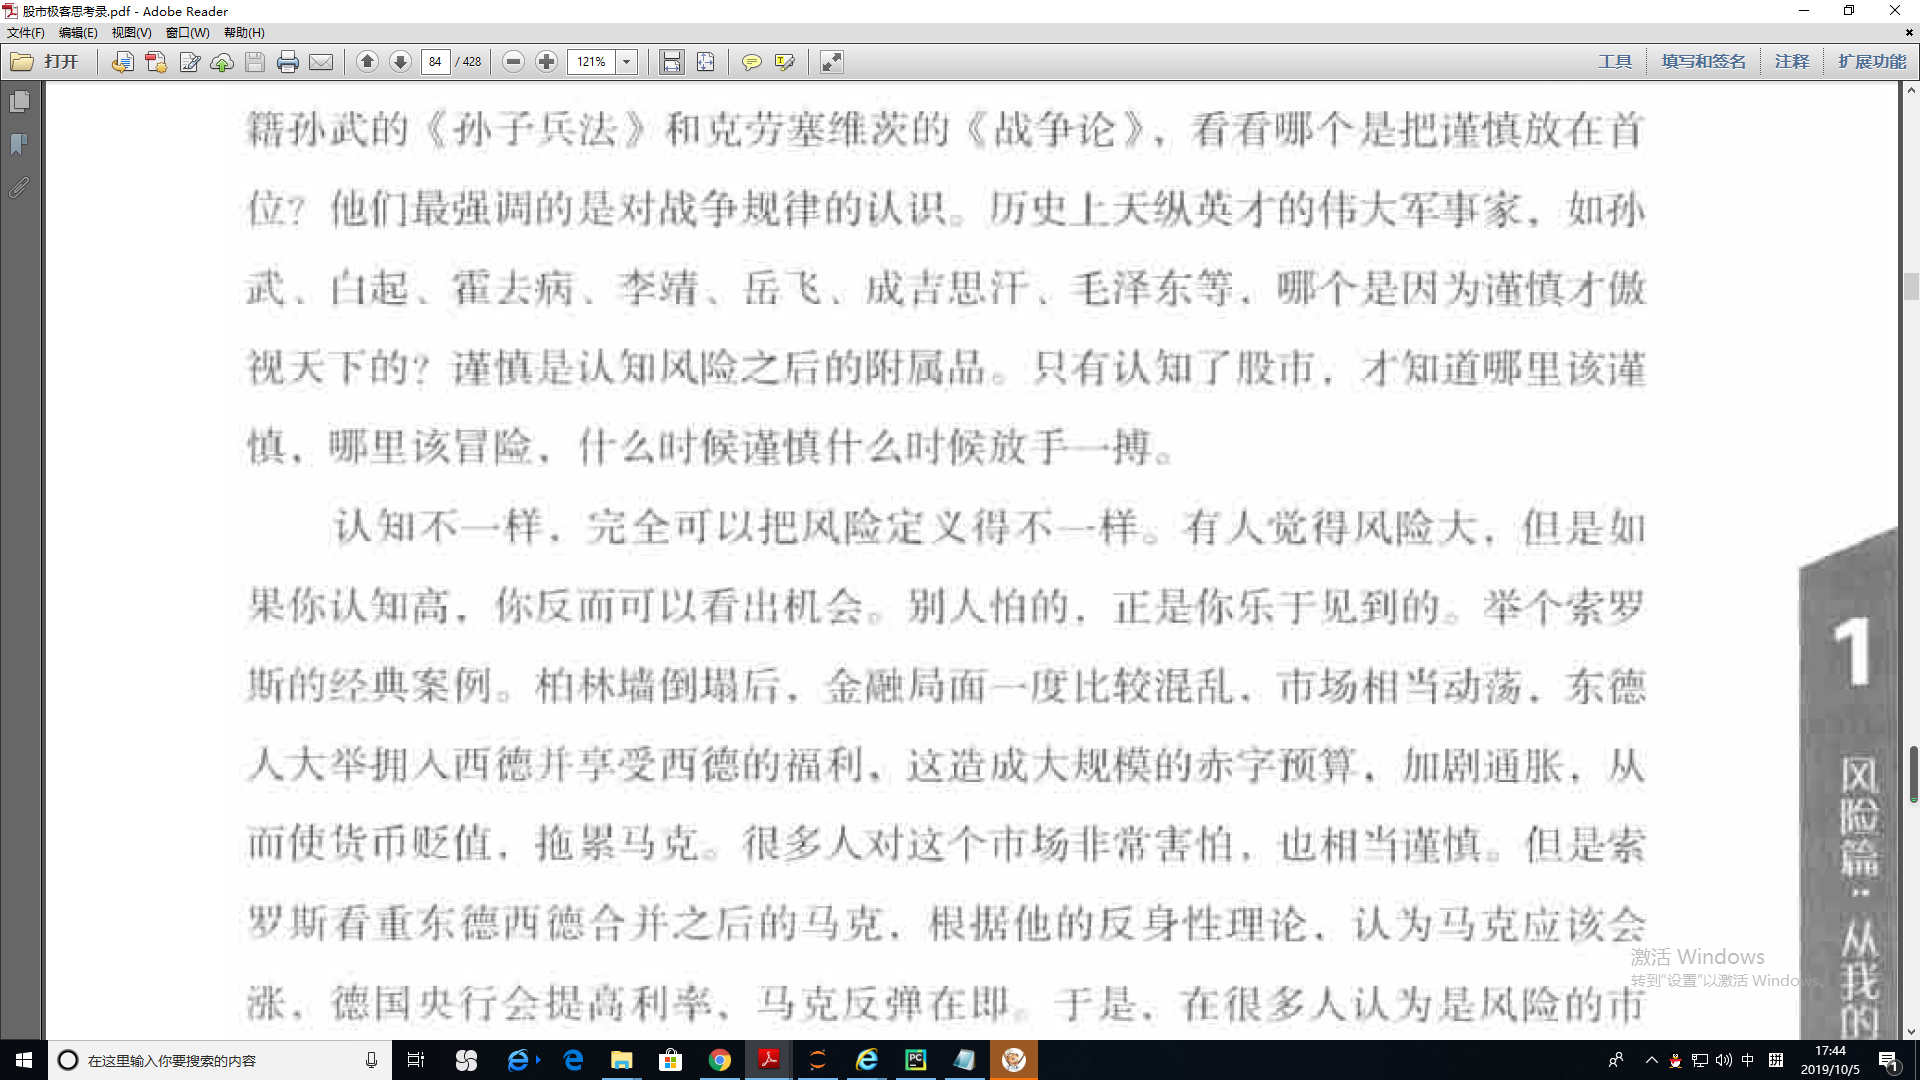1920x1080 pixels.
Task: Click the add sticky note comment icon
Action: pos(751,62)
